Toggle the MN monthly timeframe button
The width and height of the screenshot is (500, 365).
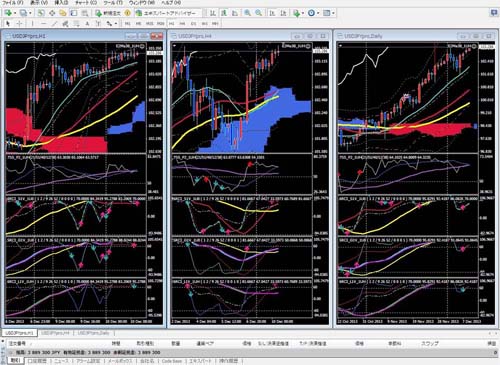215,24
